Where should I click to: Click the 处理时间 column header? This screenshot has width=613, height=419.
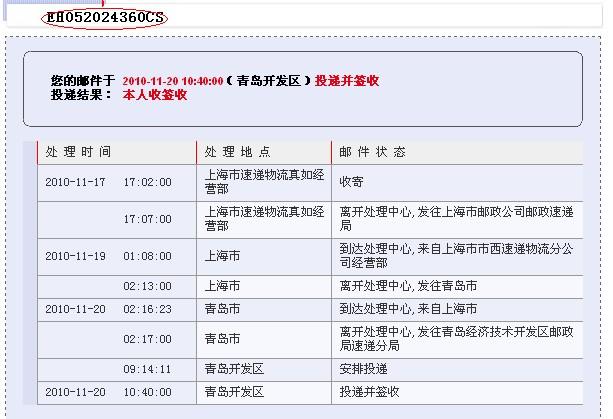pyautogui.click(x=78, y=152)
